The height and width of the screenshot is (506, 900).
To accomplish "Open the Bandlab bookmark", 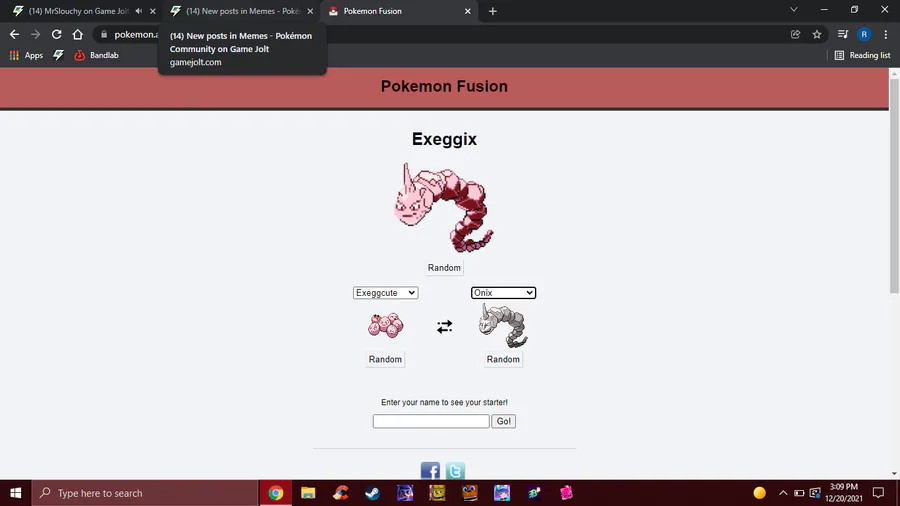I will click(96, 55).
